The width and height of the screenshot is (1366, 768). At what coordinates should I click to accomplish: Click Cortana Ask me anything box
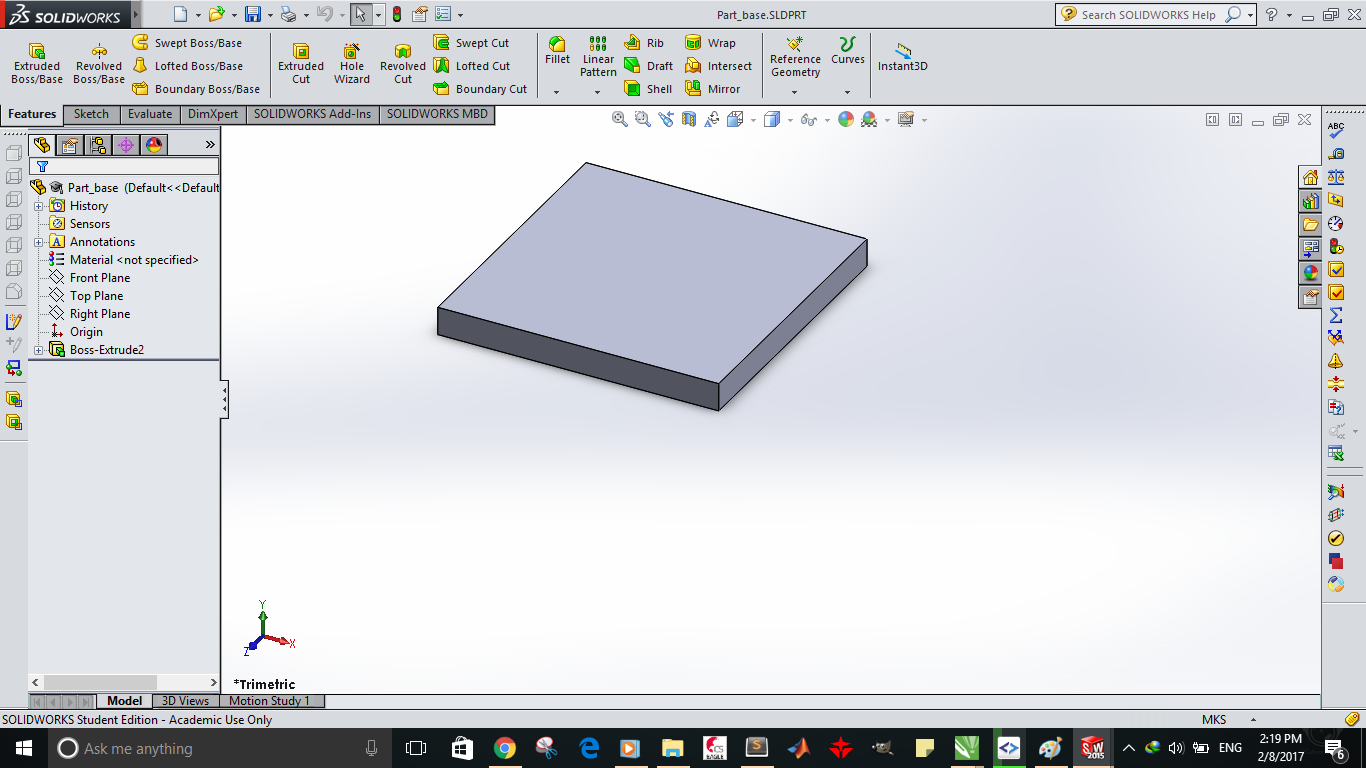coord(220,748)
